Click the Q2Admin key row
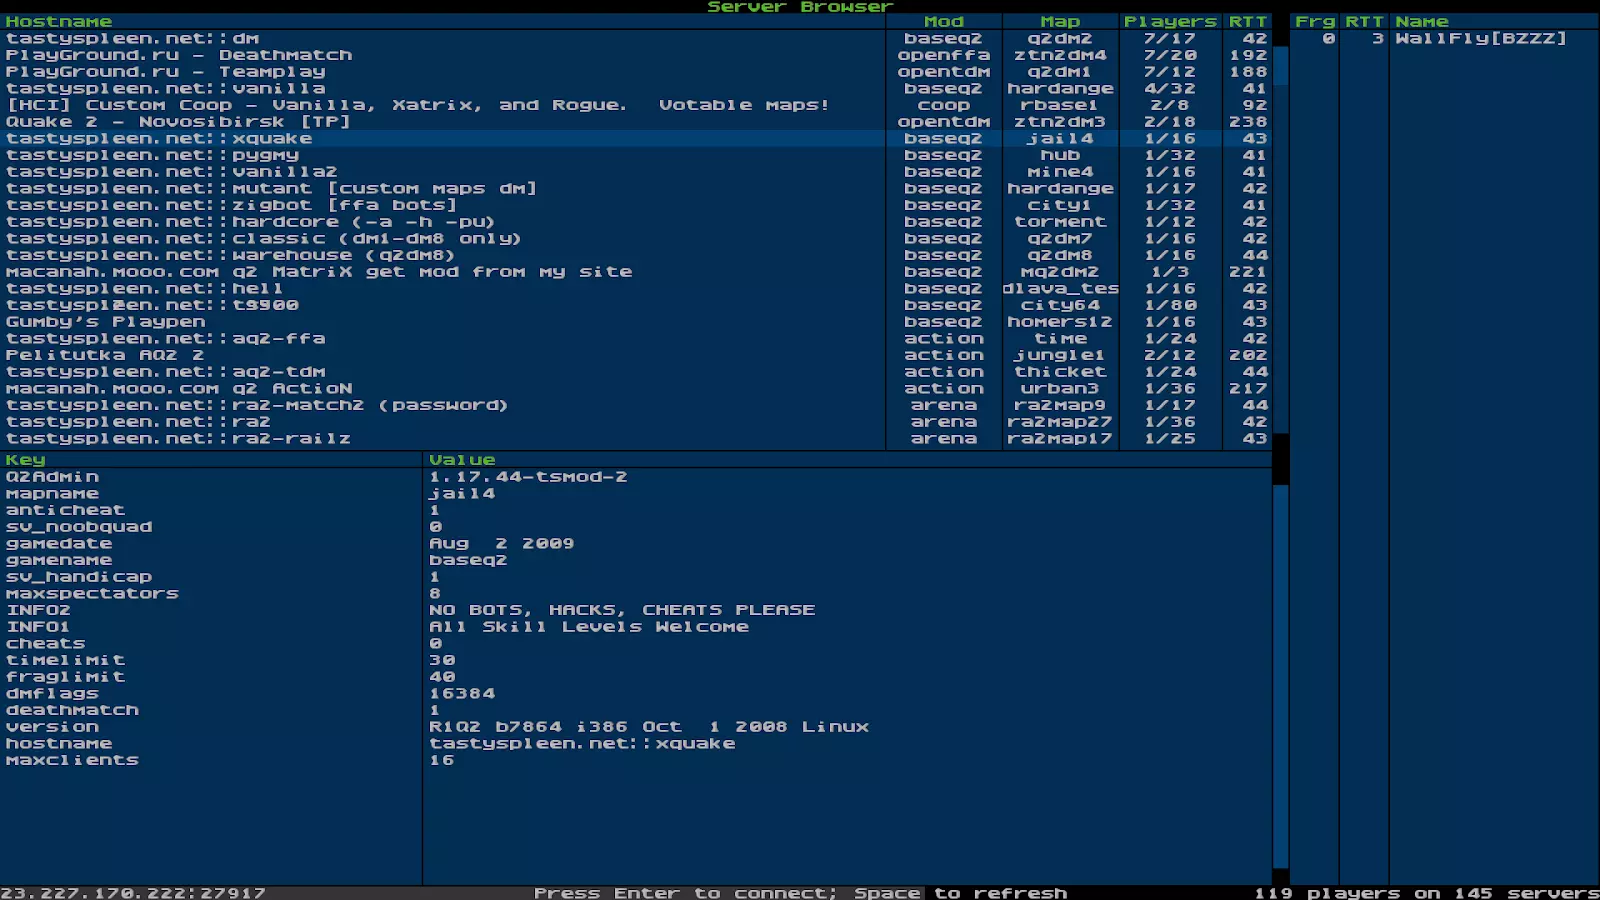 636,477
